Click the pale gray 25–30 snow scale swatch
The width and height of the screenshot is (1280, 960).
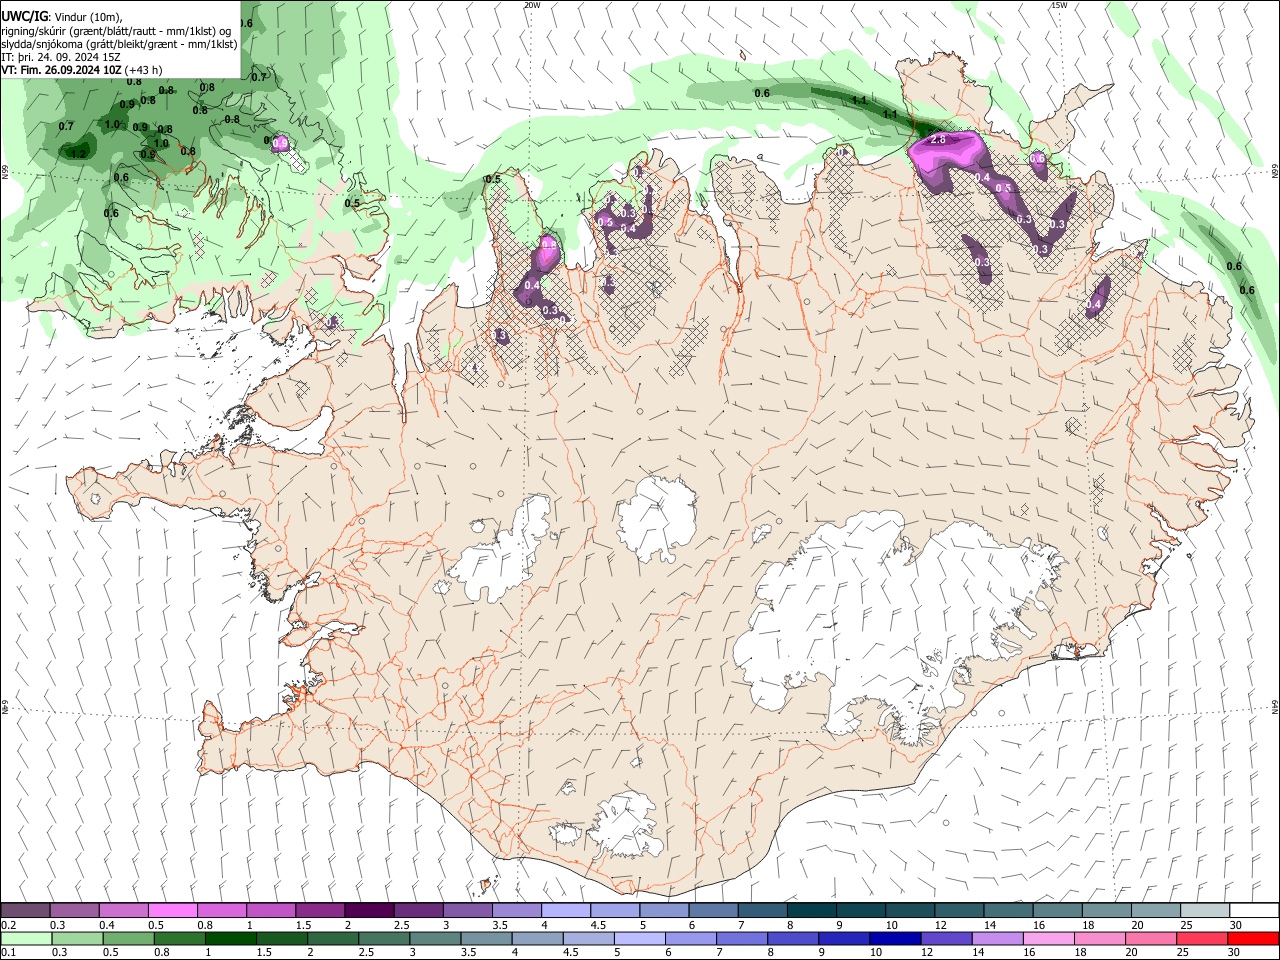click(1204, 911)
